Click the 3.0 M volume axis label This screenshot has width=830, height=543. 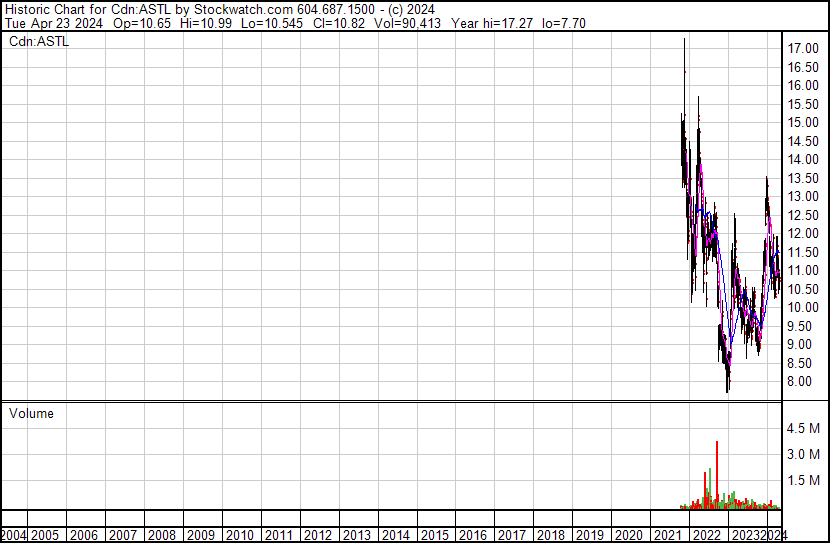click(x=804, y=454)
